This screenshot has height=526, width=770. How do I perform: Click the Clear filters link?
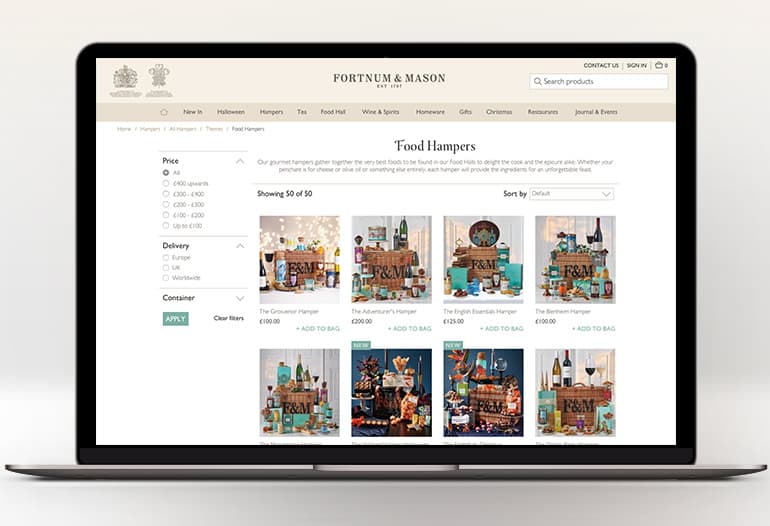click(x=228, y=318)
